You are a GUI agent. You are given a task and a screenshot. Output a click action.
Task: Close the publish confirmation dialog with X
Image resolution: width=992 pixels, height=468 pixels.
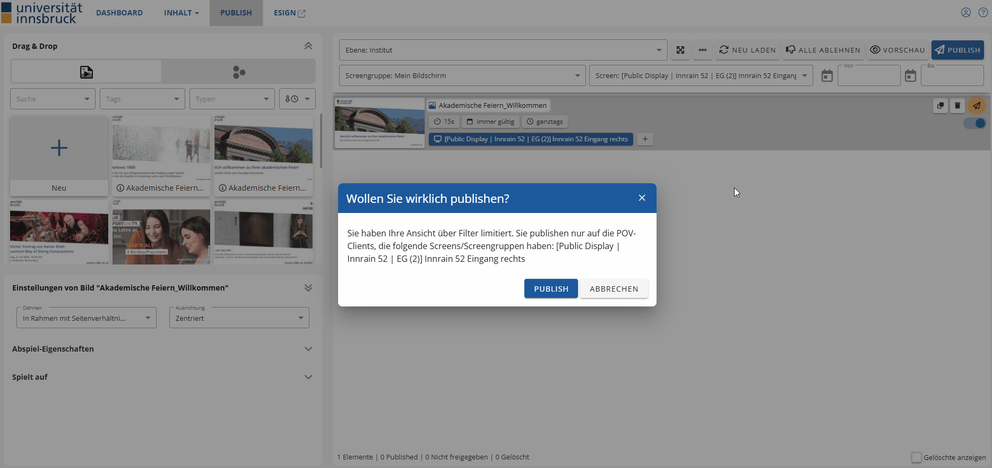(x=642, y=198)
